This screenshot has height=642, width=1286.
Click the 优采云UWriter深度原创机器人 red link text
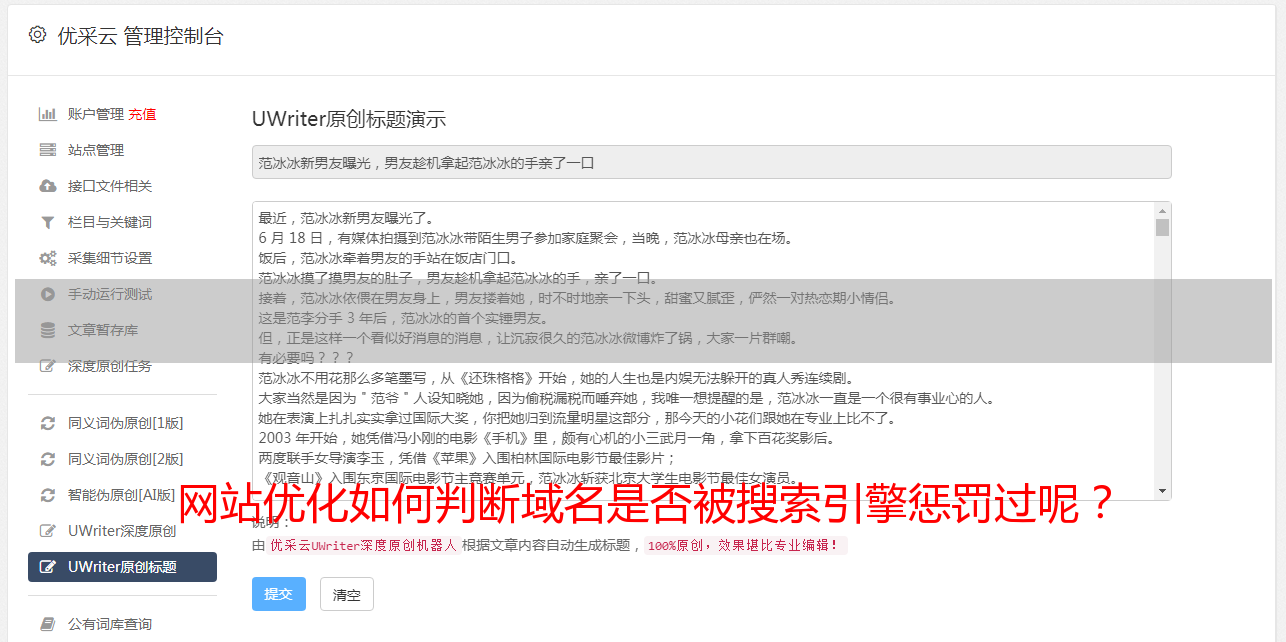(x=363, y=546)
